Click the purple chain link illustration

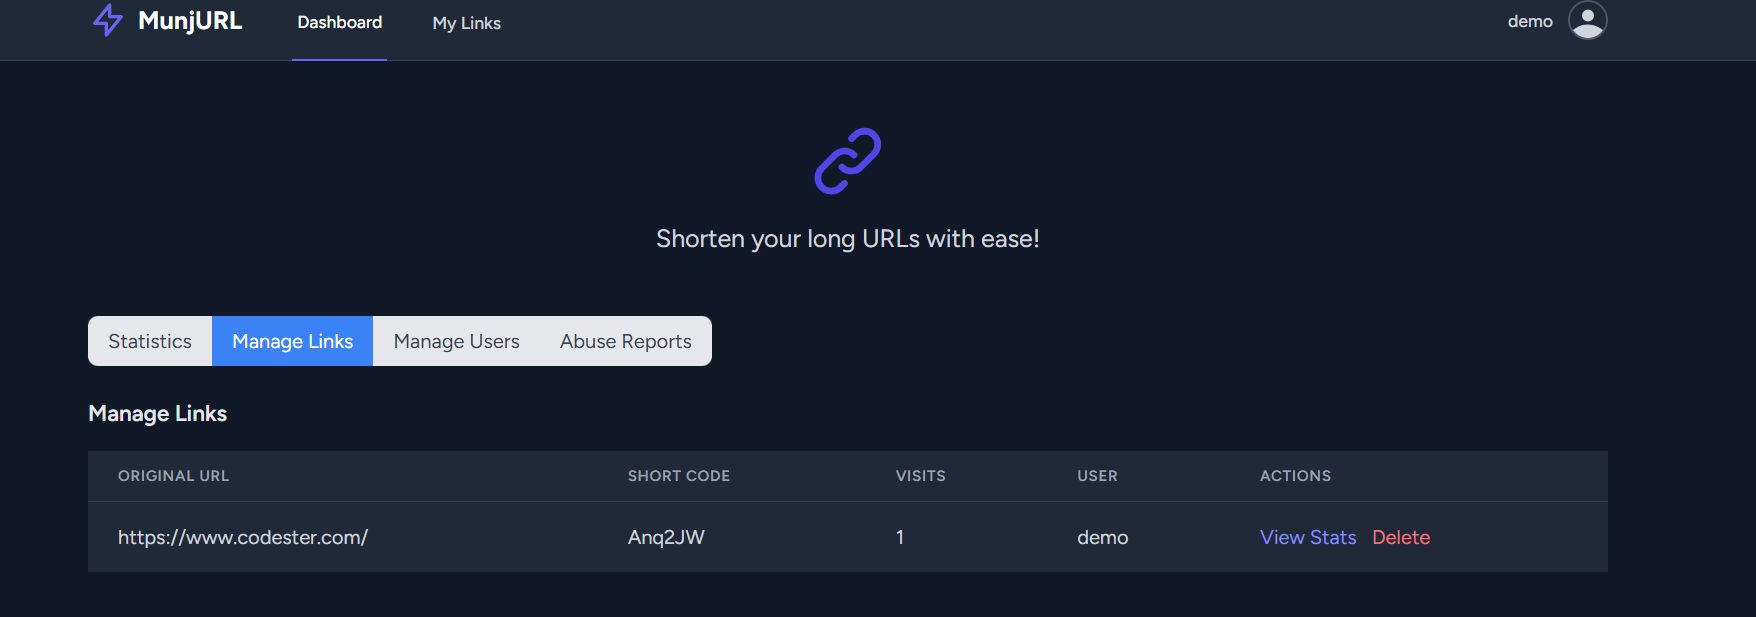click(x=848, y=160)
